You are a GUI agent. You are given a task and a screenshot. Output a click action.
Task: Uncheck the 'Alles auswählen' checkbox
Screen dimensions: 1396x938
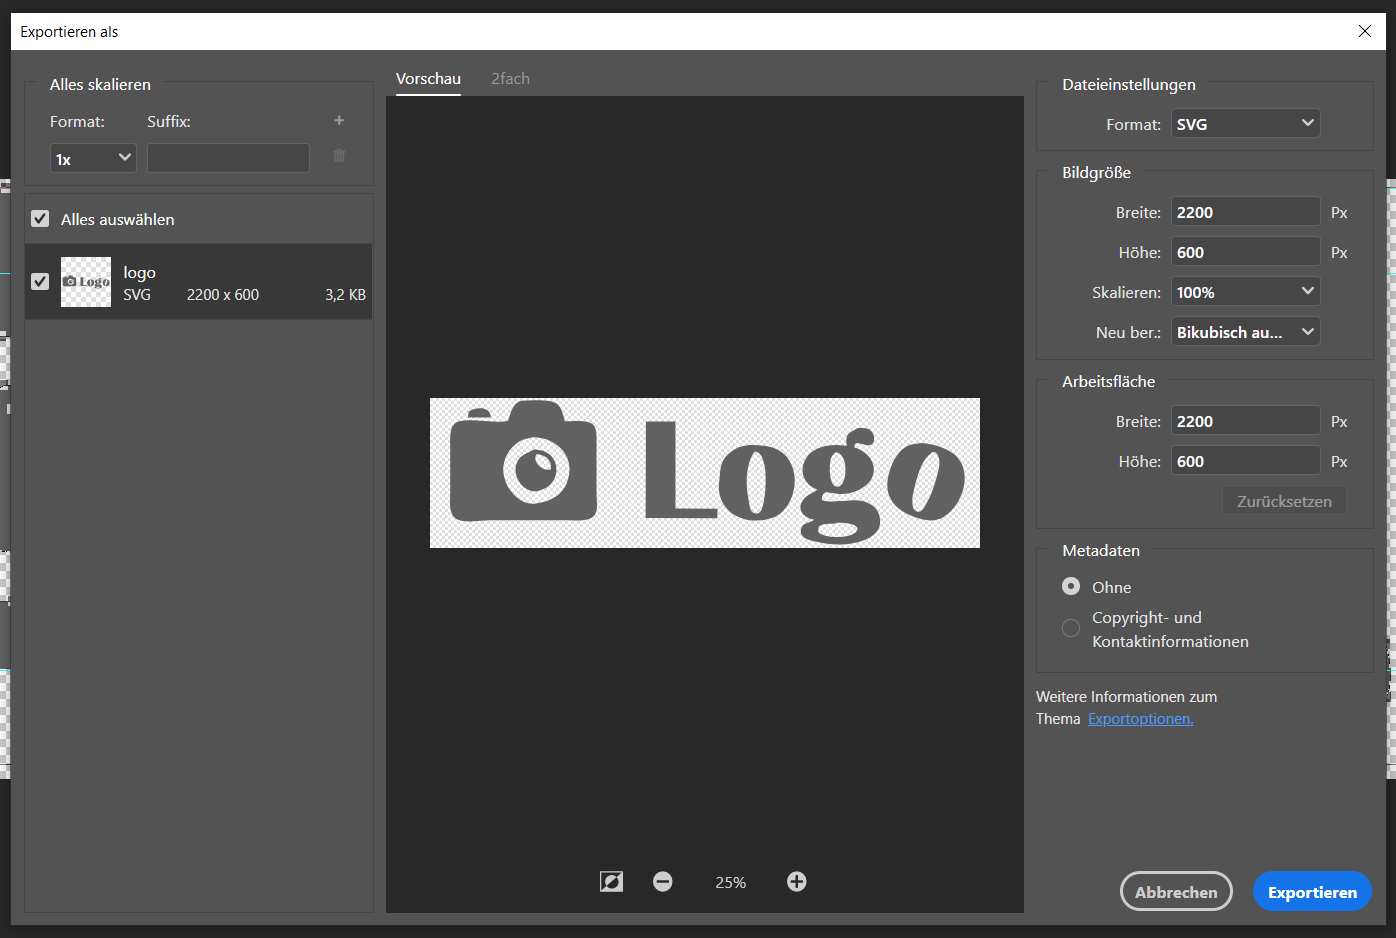pos(40,218)
